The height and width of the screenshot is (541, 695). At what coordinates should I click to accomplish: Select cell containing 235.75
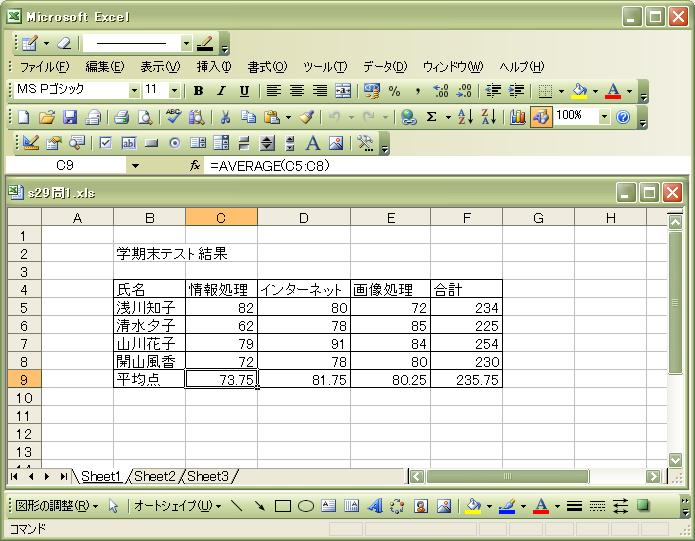(x=466, y=380)
